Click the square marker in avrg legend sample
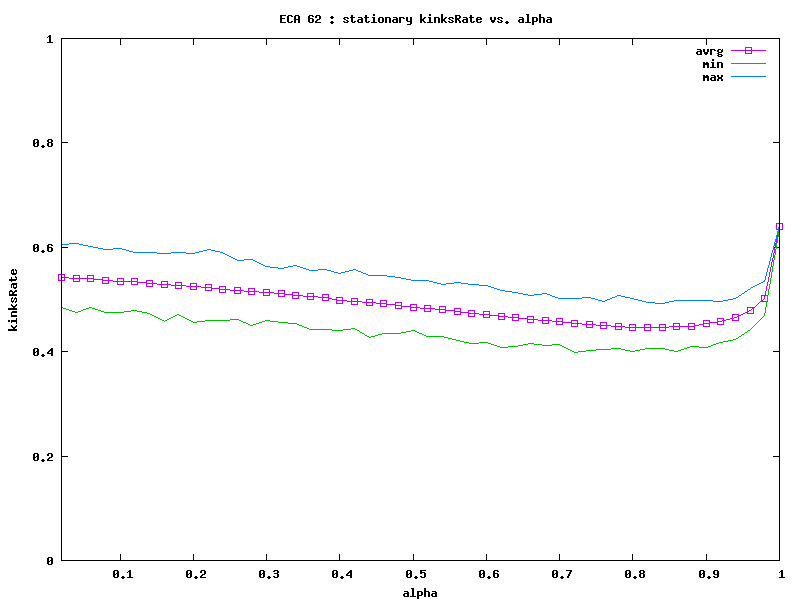800x600 pixels. (x=748, y=50)
